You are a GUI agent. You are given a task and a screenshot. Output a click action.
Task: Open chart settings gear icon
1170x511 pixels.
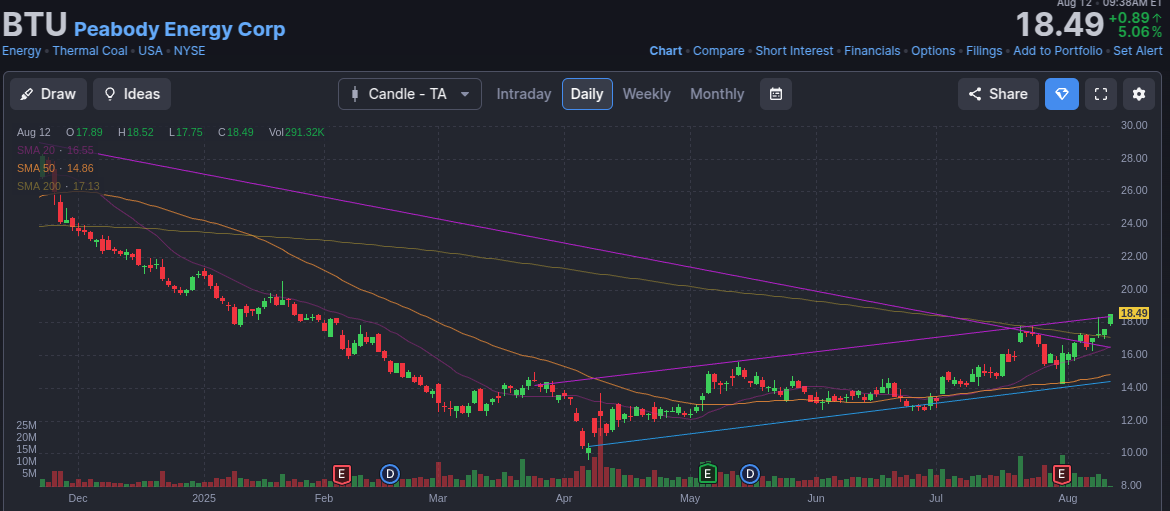[1139, 94]
